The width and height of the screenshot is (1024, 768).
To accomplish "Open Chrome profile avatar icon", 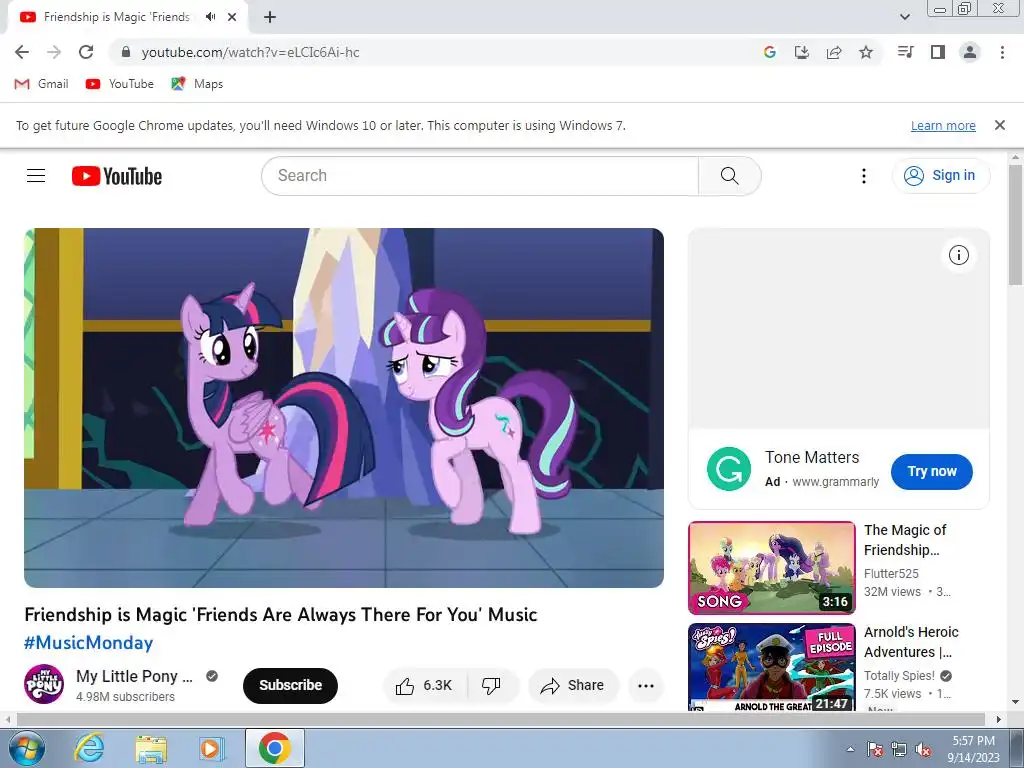I will pos(970,52).
